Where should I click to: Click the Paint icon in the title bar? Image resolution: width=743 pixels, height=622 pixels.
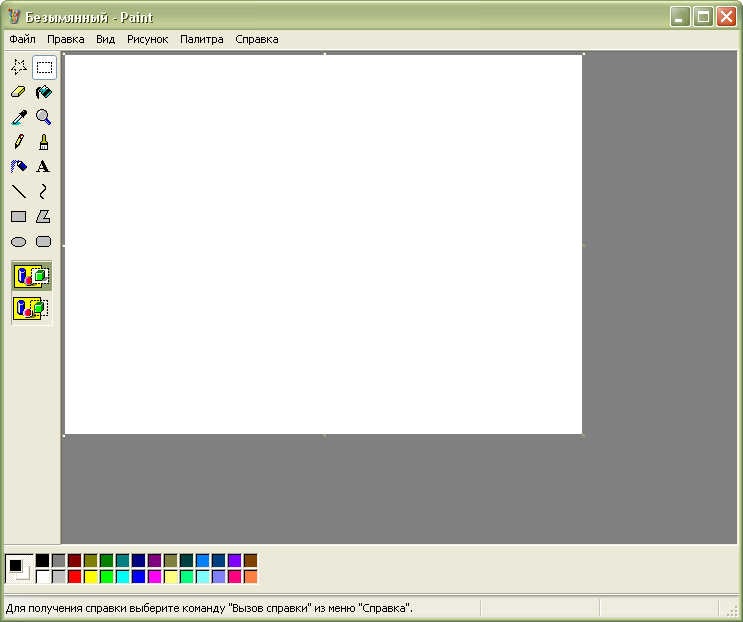click(x=14, y=17)
